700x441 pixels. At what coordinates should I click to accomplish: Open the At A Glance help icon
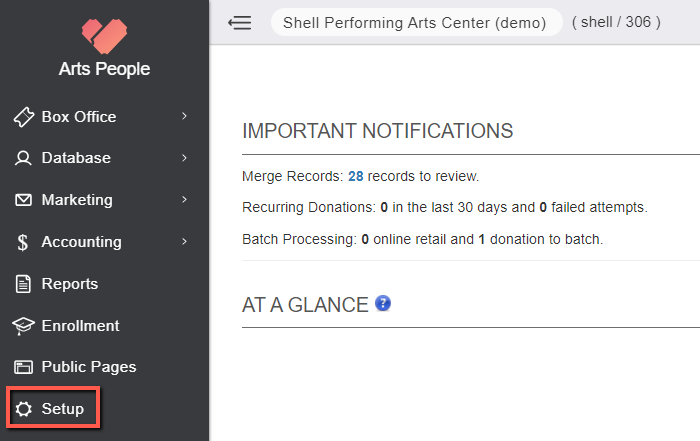383,304
